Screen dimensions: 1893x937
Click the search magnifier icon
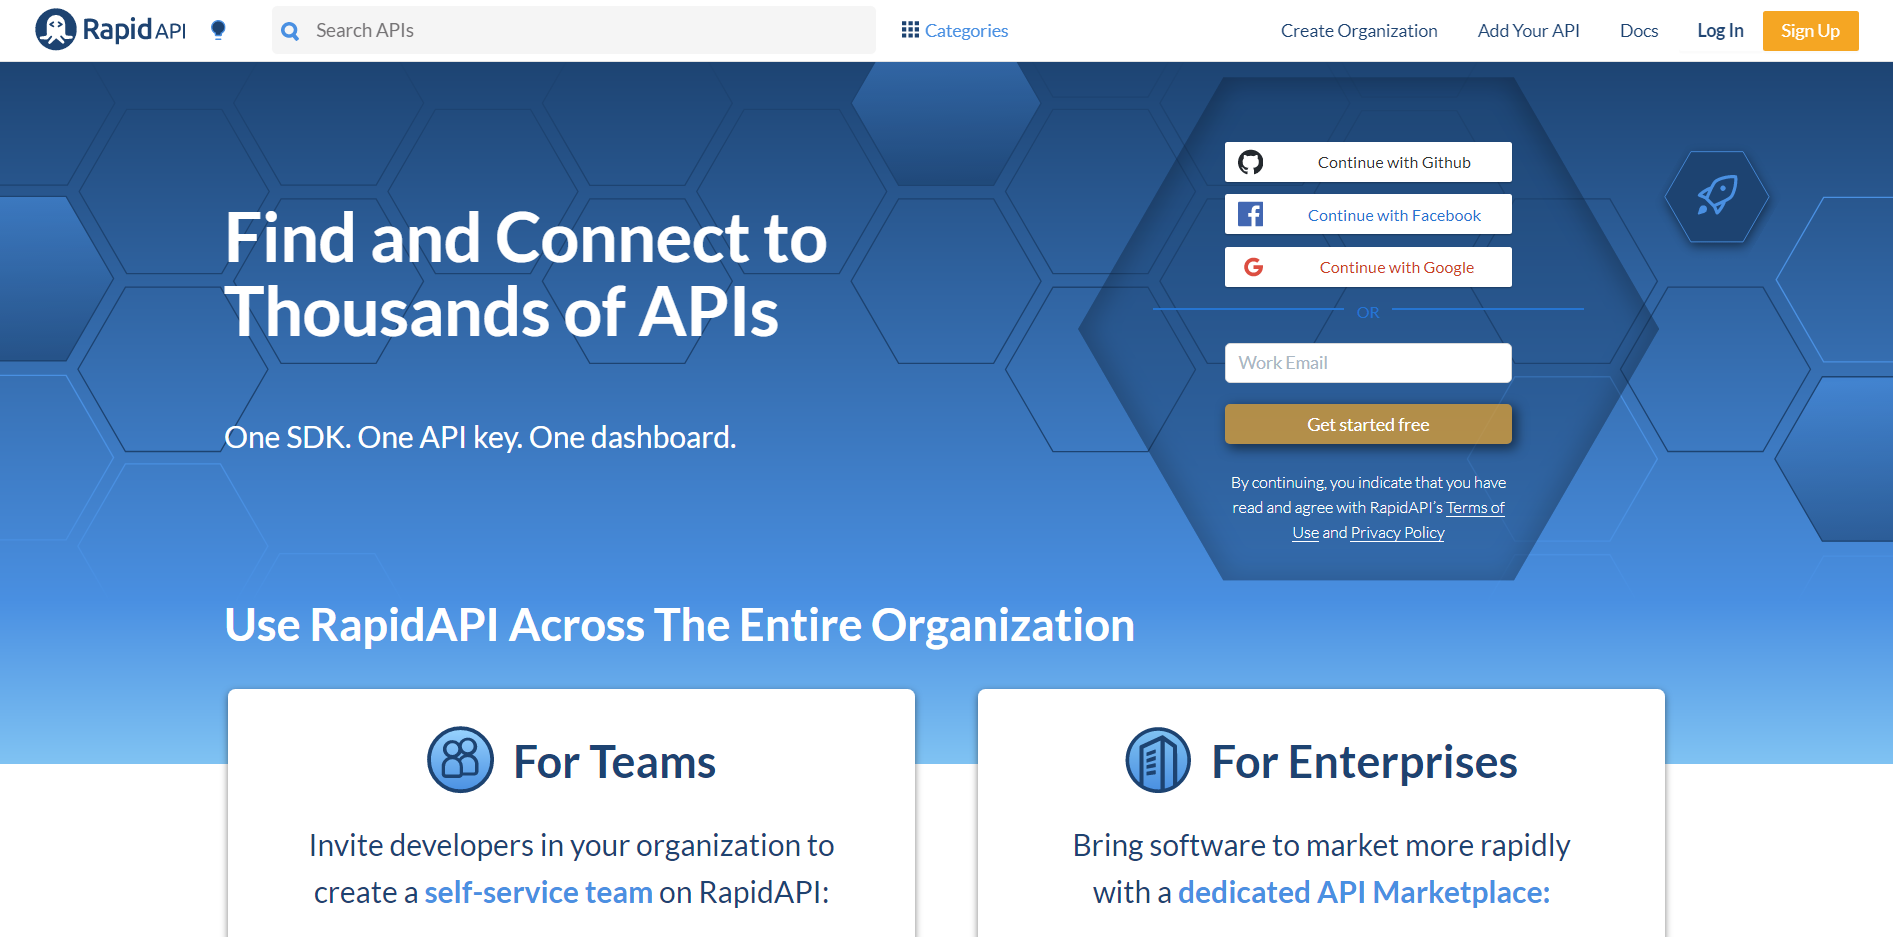click(291, 31)
